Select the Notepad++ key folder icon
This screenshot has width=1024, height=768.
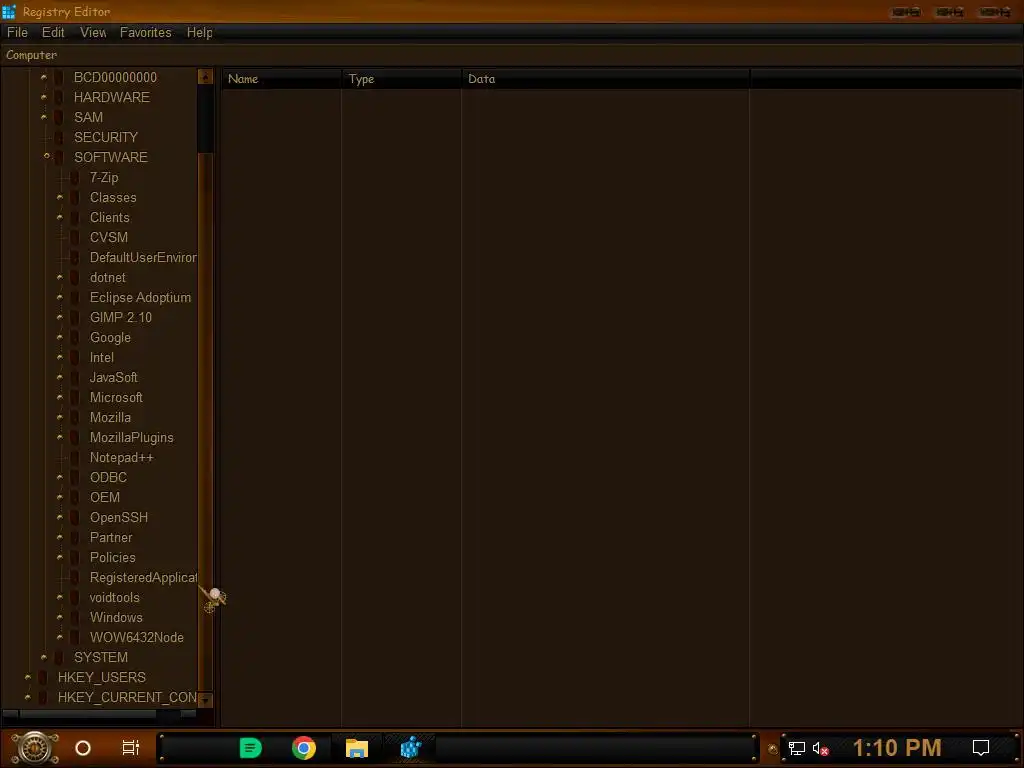tap(75, 458)
